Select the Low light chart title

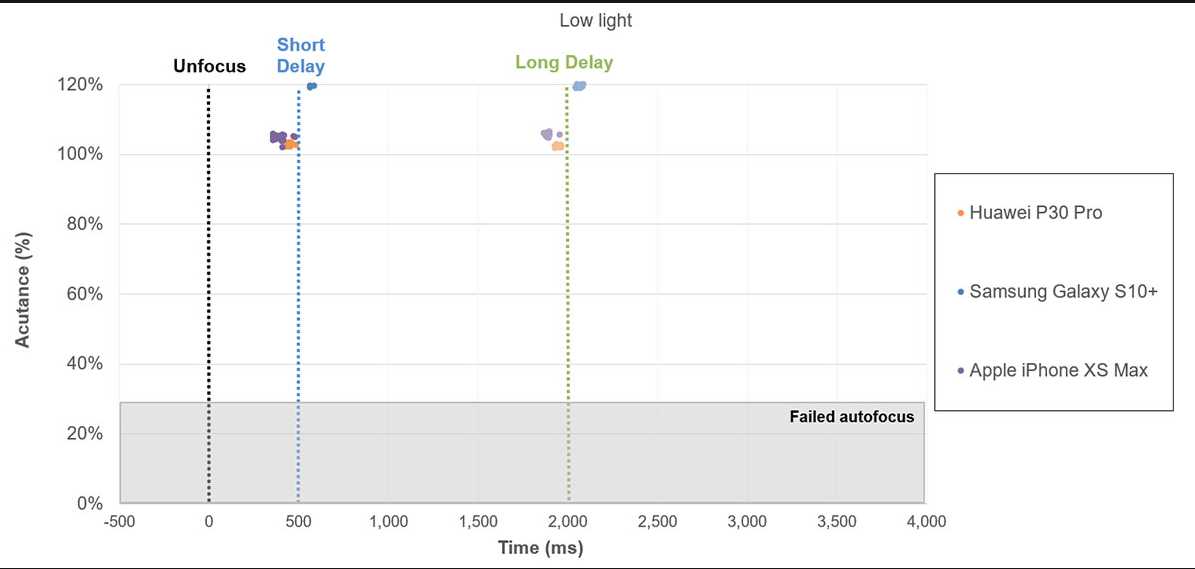coord(596,21)
